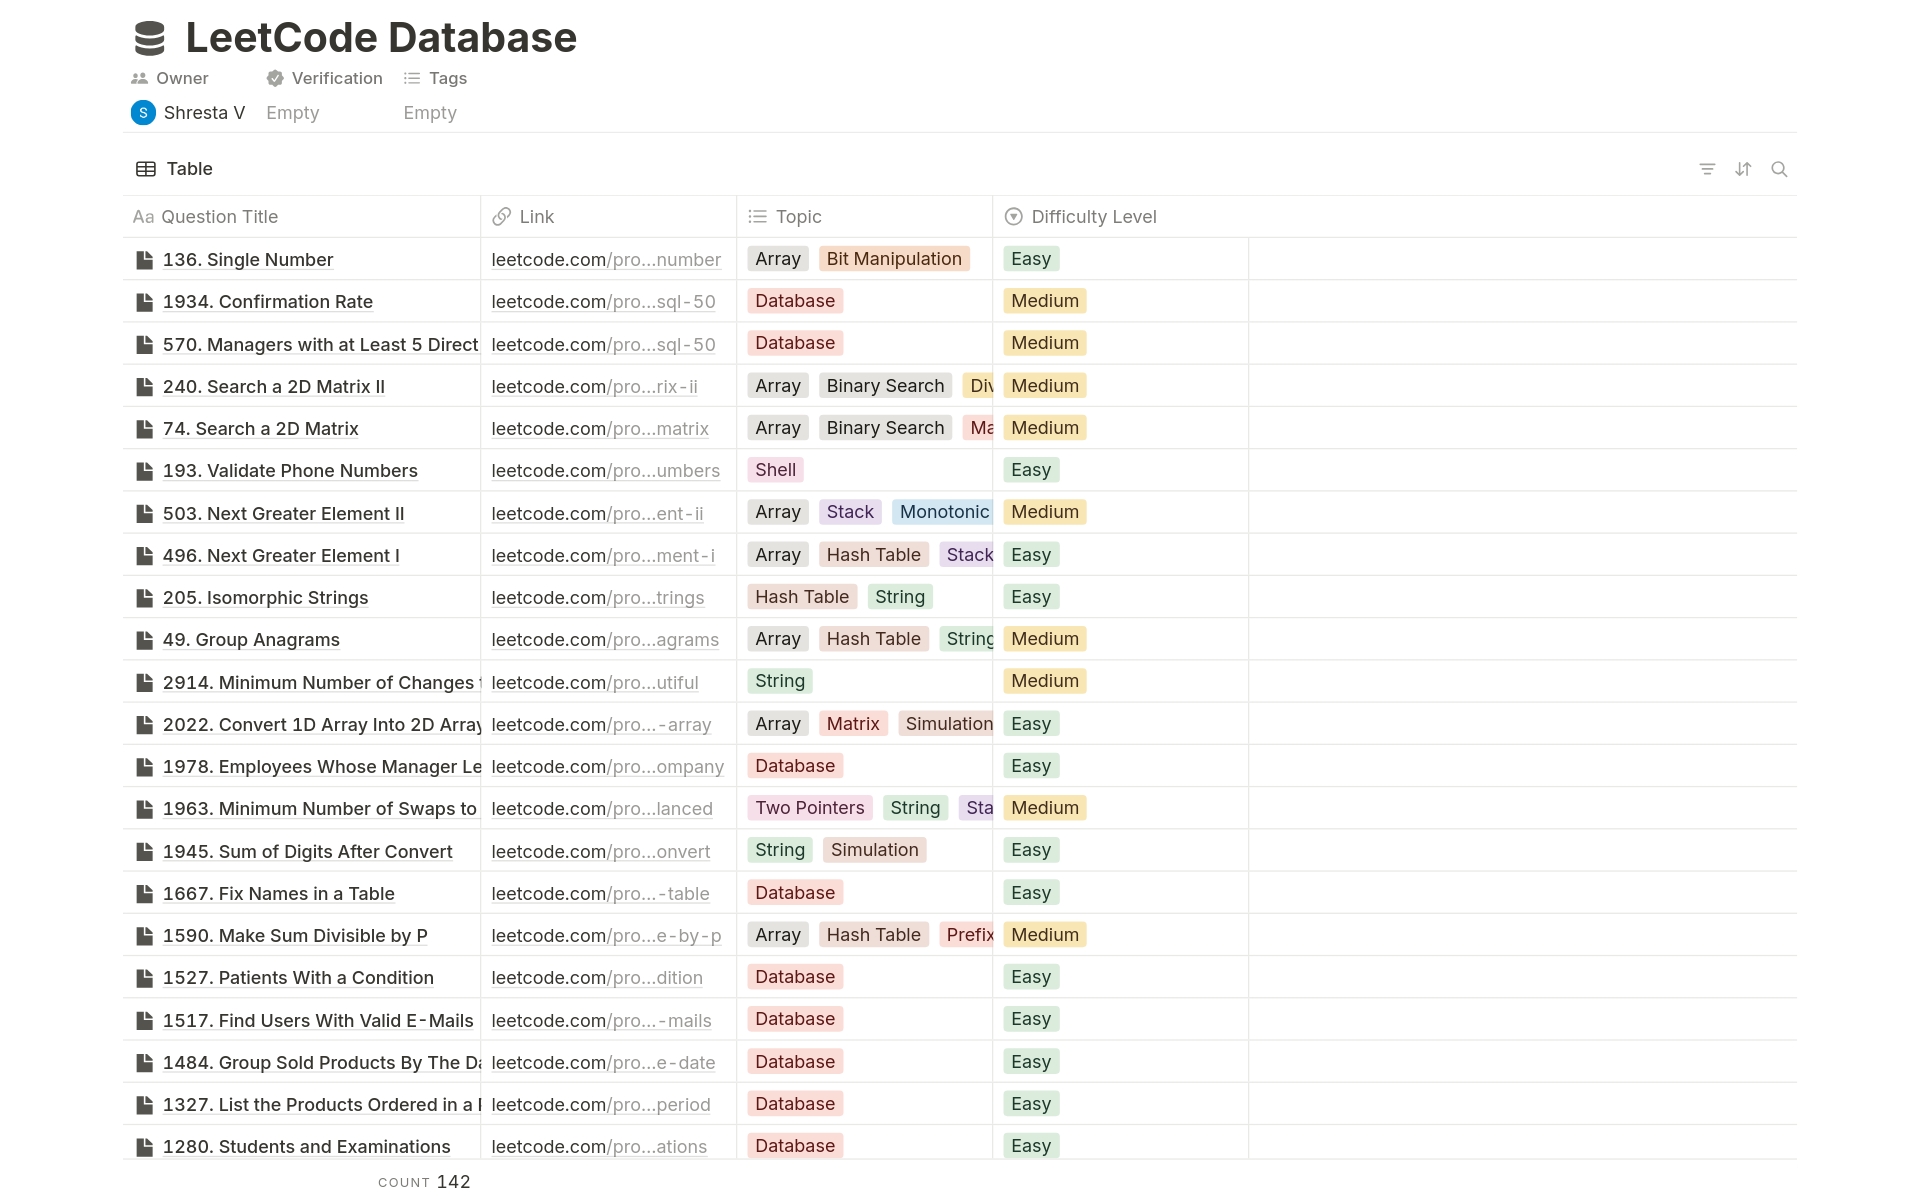1920x1199 pixels.
Task: Click the filter icon above the table
Action: click(x=1707, y=169)
